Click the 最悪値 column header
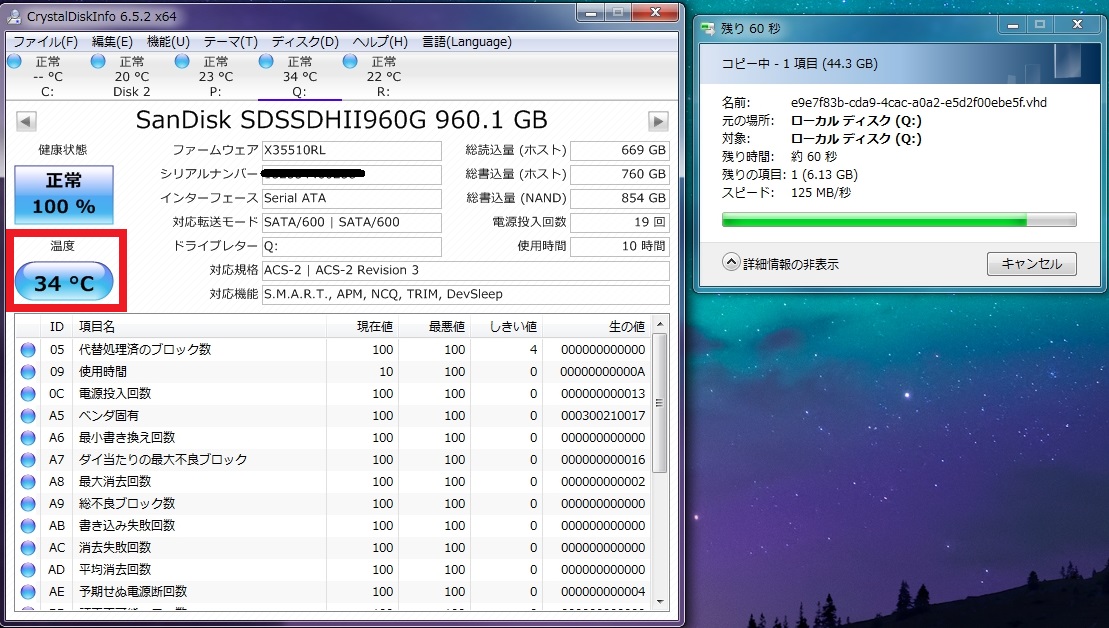Viewport: 1109px width, 628px height. (434, 326)
